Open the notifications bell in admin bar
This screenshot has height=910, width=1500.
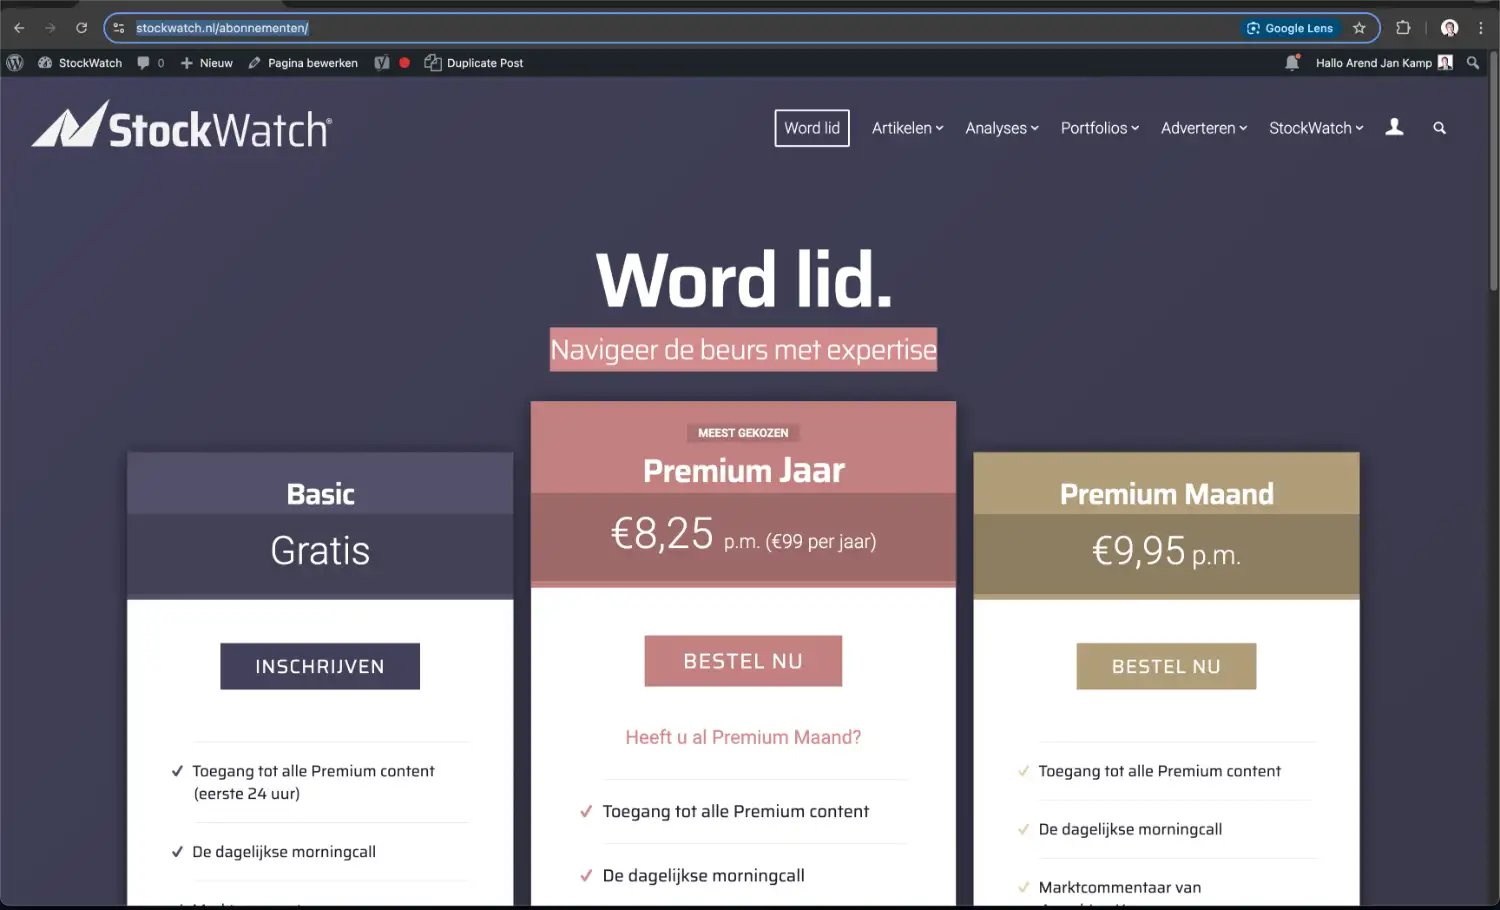(x=1292, y=63)
